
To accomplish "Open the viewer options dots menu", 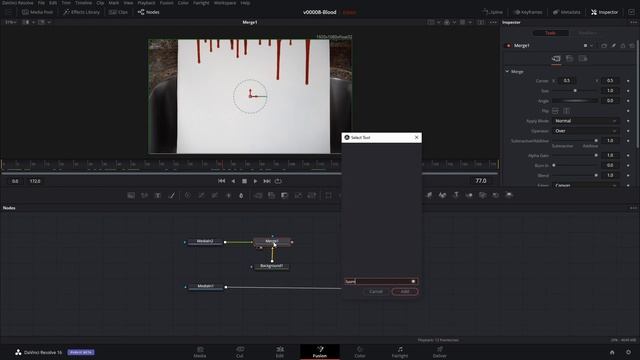I will (493, 22).
